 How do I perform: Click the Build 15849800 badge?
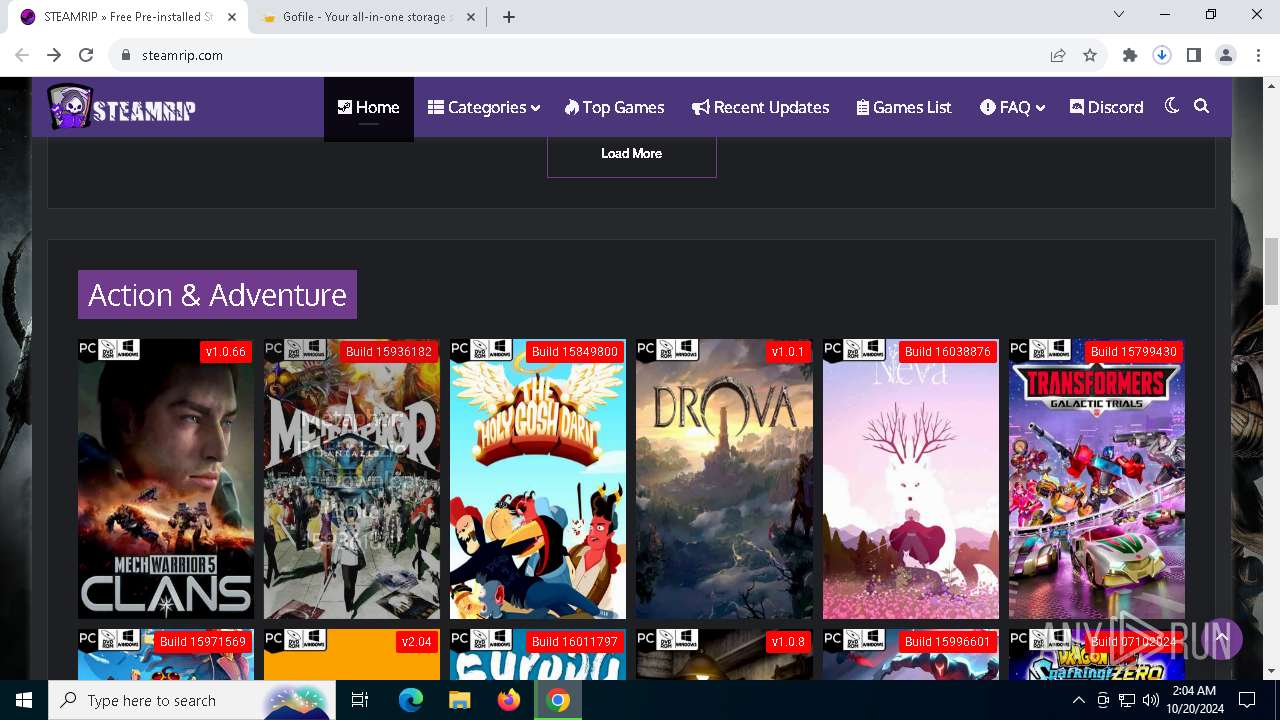[x=574, y=352]
